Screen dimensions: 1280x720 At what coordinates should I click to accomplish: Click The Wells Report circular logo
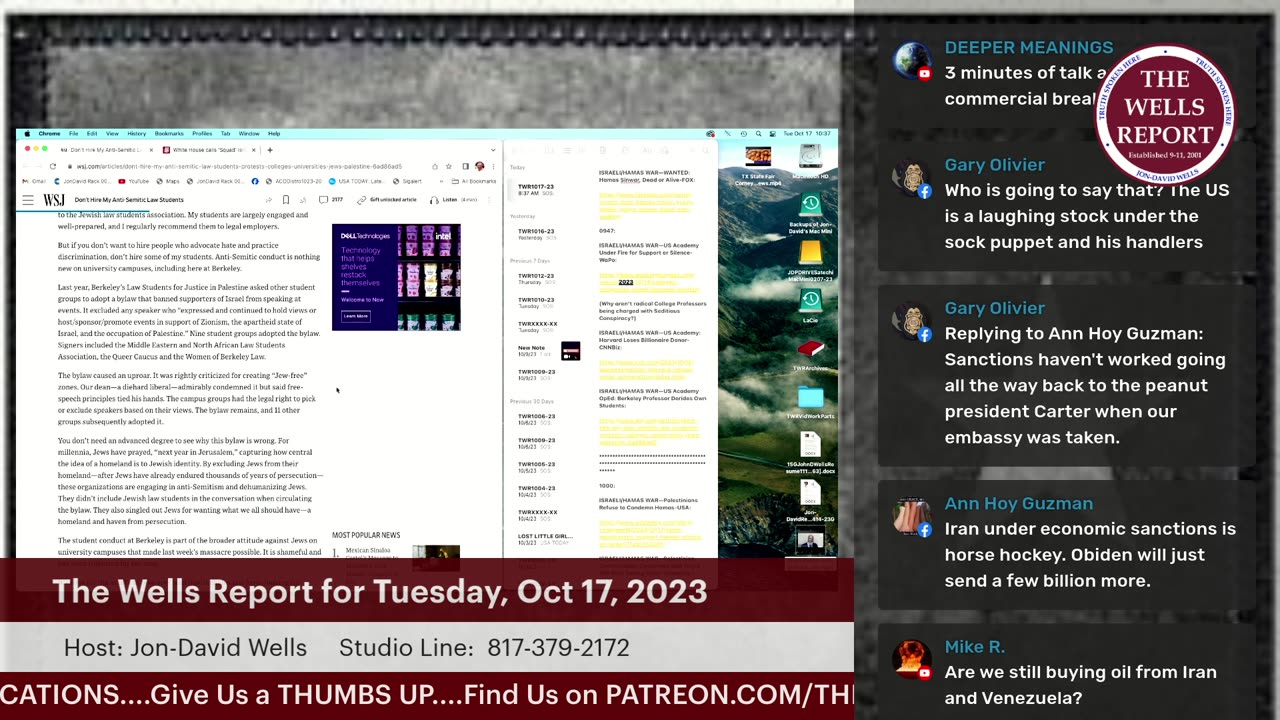[1164, 114]
